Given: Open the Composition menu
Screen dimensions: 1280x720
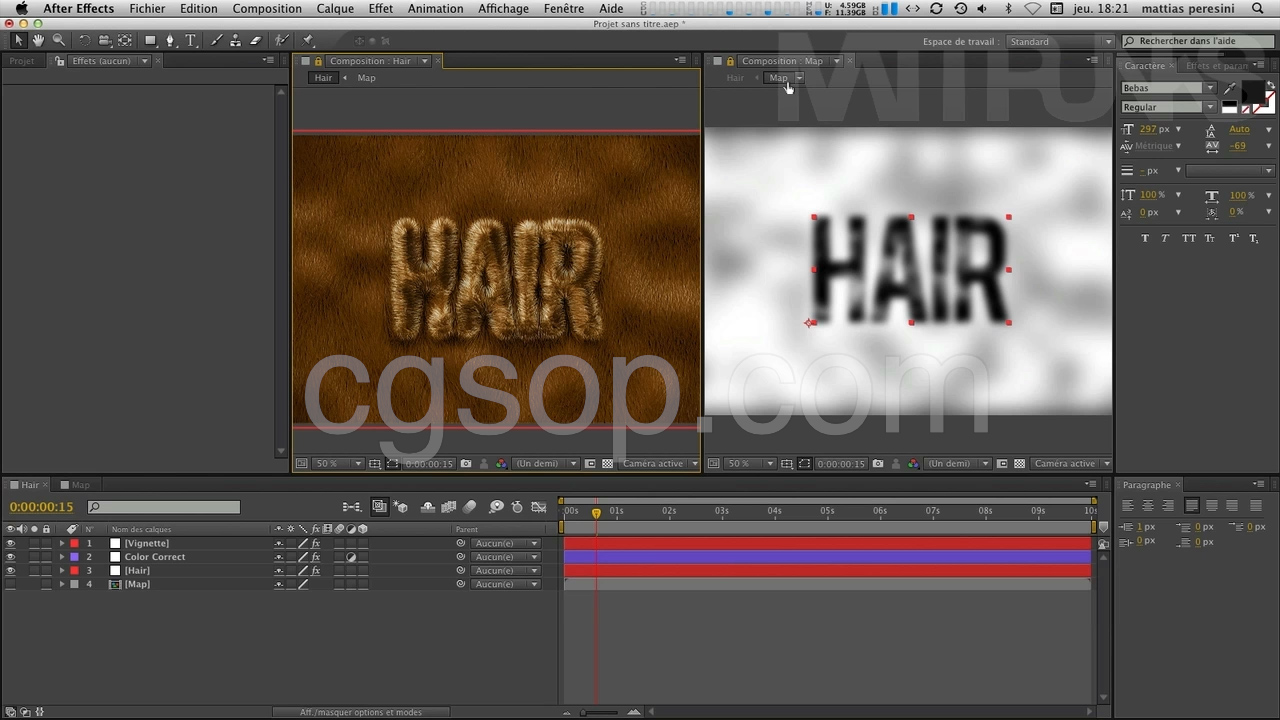Looking at the screenshot, I should tap(267, 8).
